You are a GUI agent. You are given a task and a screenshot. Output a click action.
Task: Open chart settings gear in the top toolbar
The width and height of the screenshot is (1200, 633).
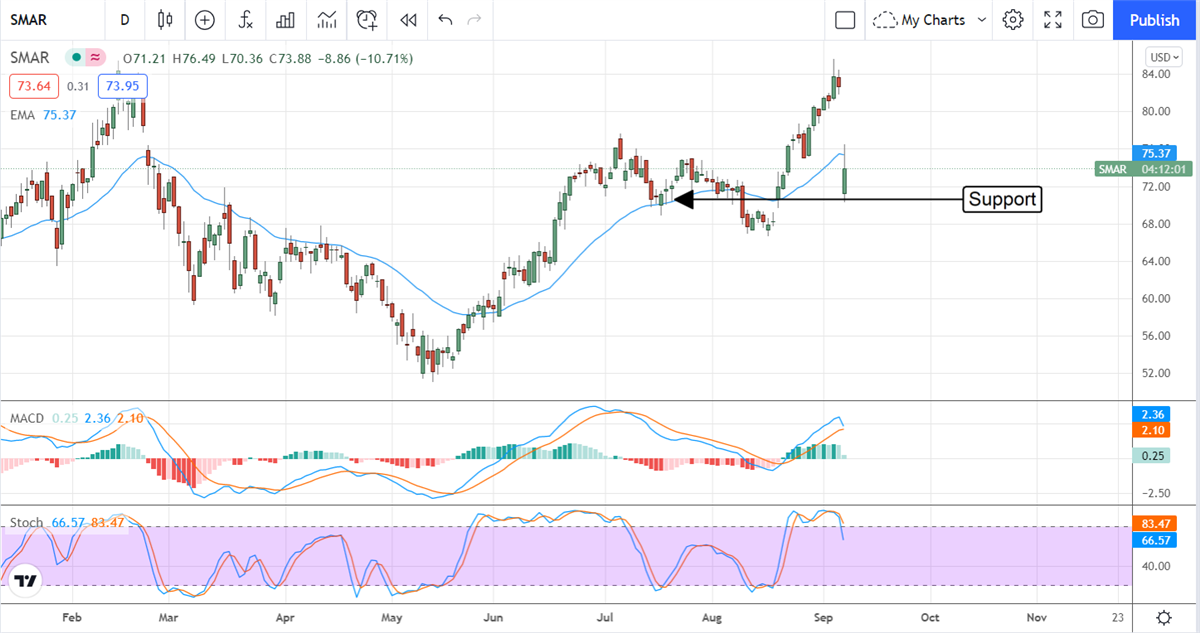(1013, 20)
